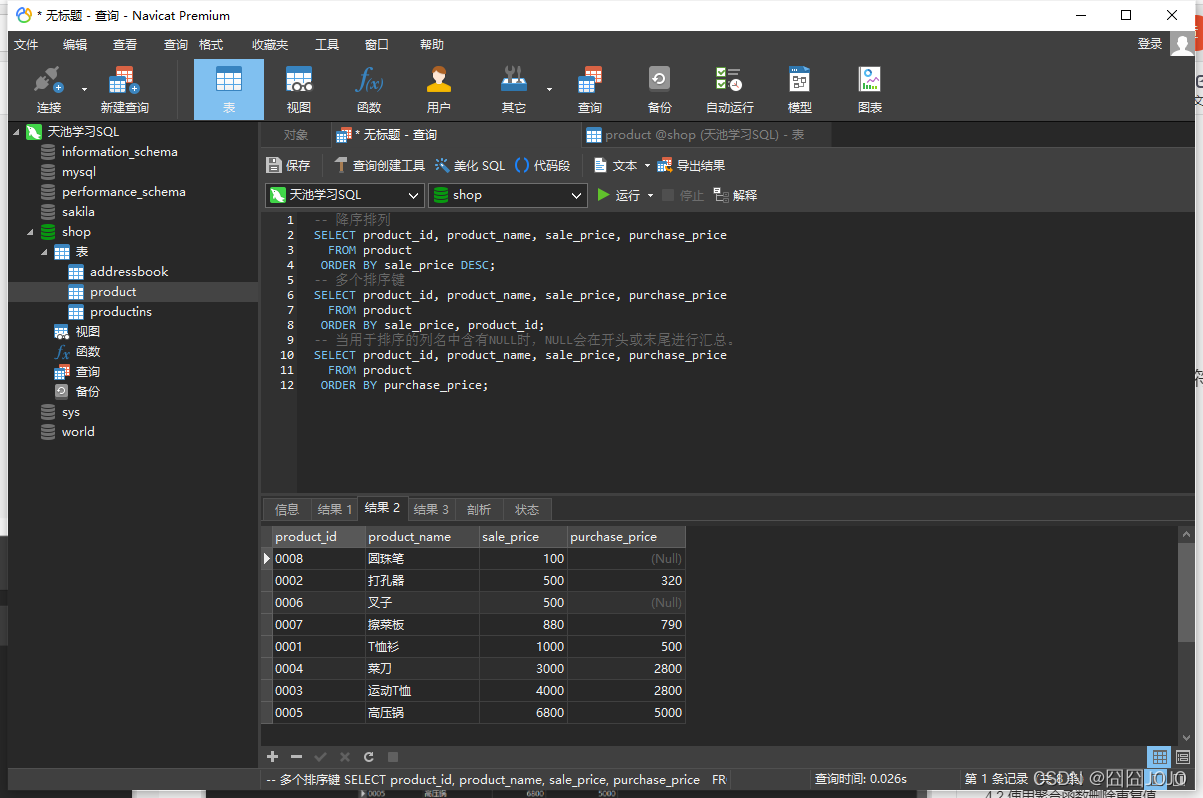
Task: Open the 其它 dropdown arrow
Action: 549,89
